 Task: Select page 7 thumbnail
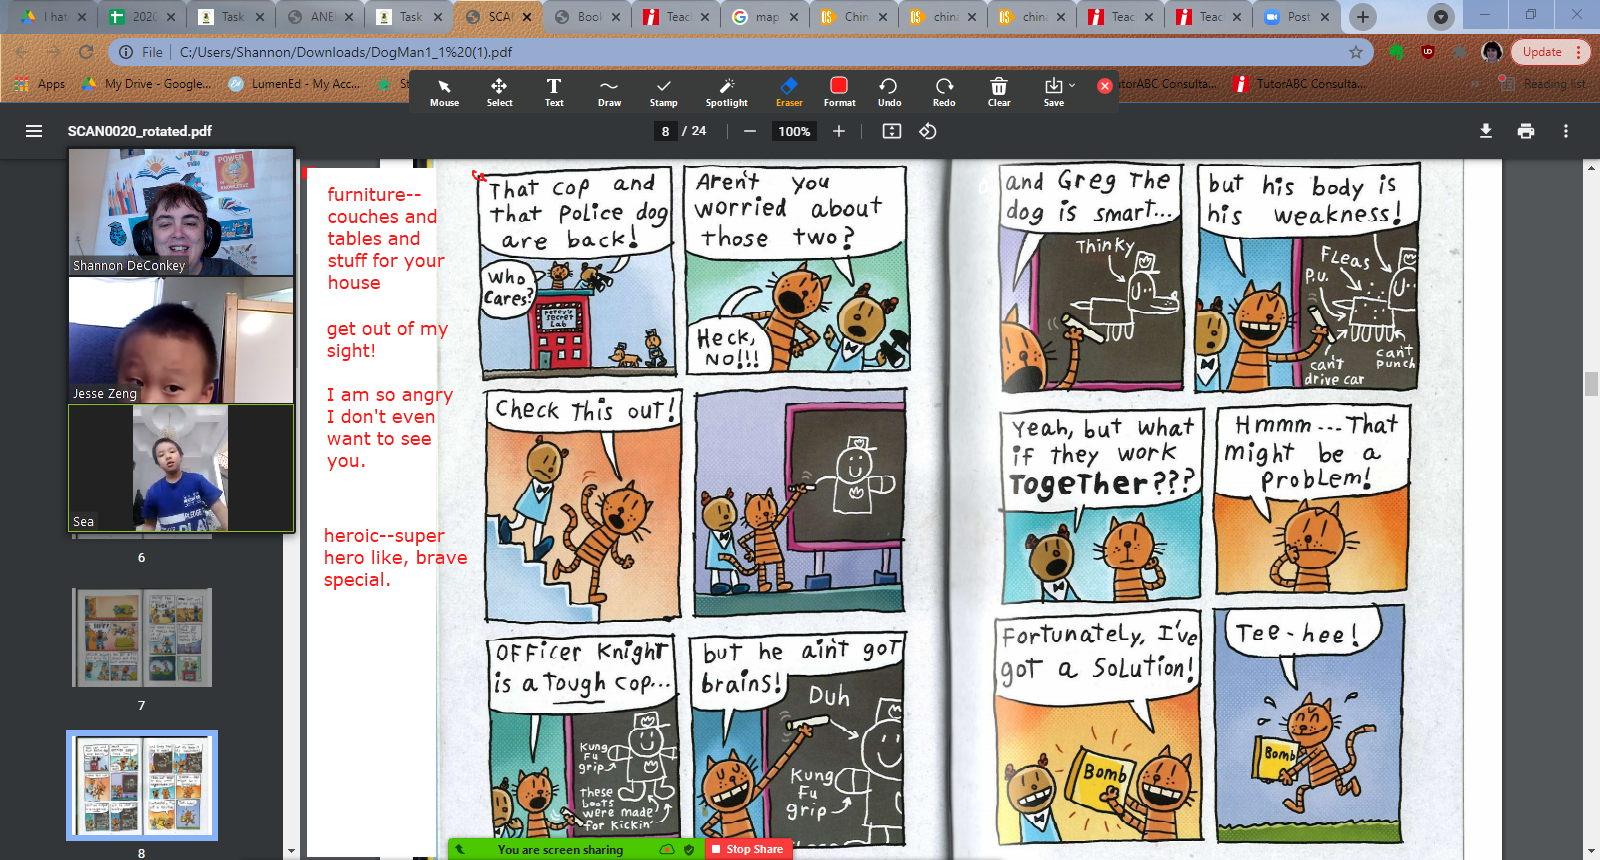coord(142,637)
